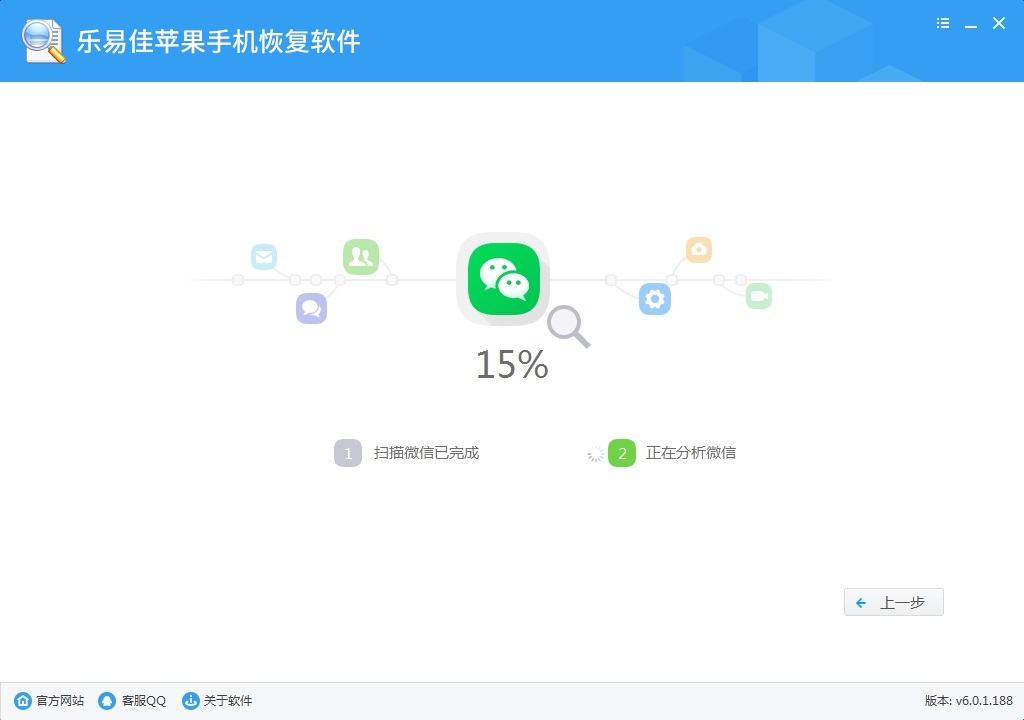Click the WeChat app icon in center
Viewport: 1024px width, 720px height.
coord(504,279)
